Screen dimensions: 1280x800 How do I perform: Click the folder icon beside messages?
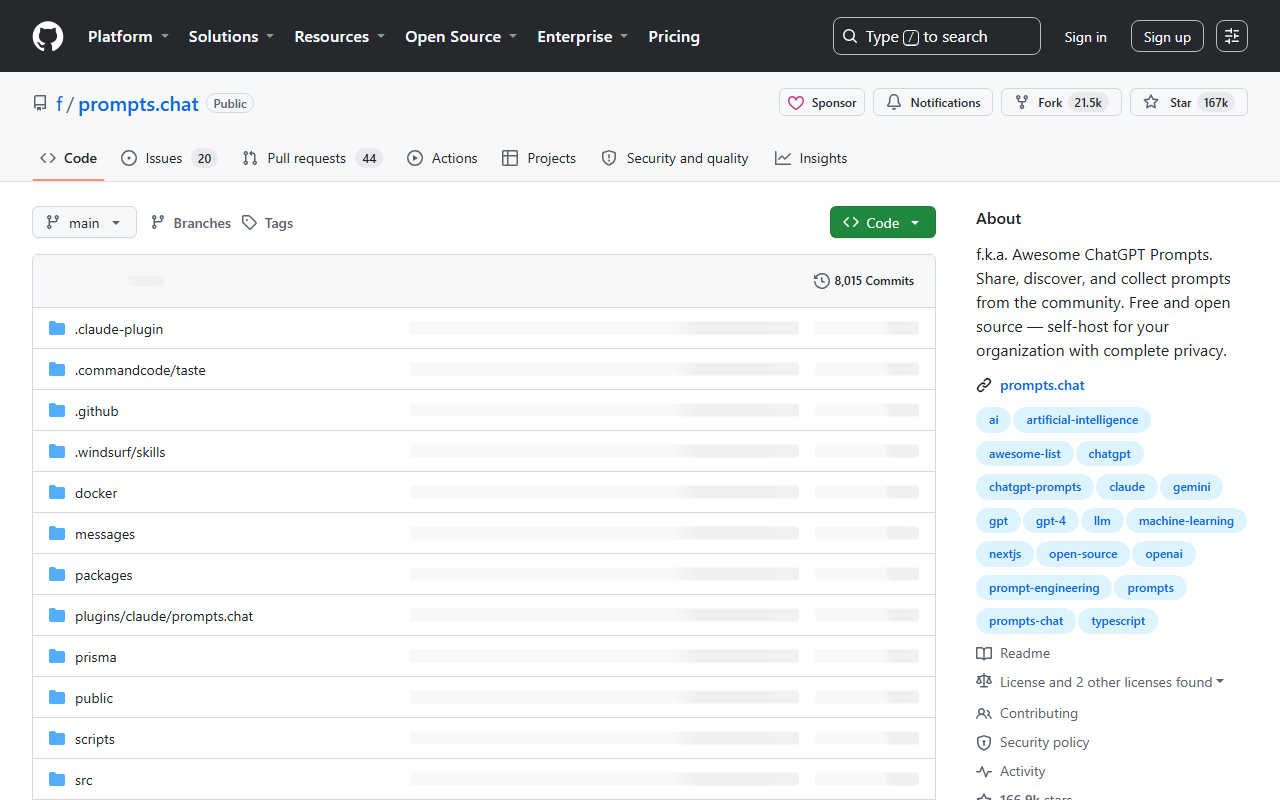(x=57, y=534)
